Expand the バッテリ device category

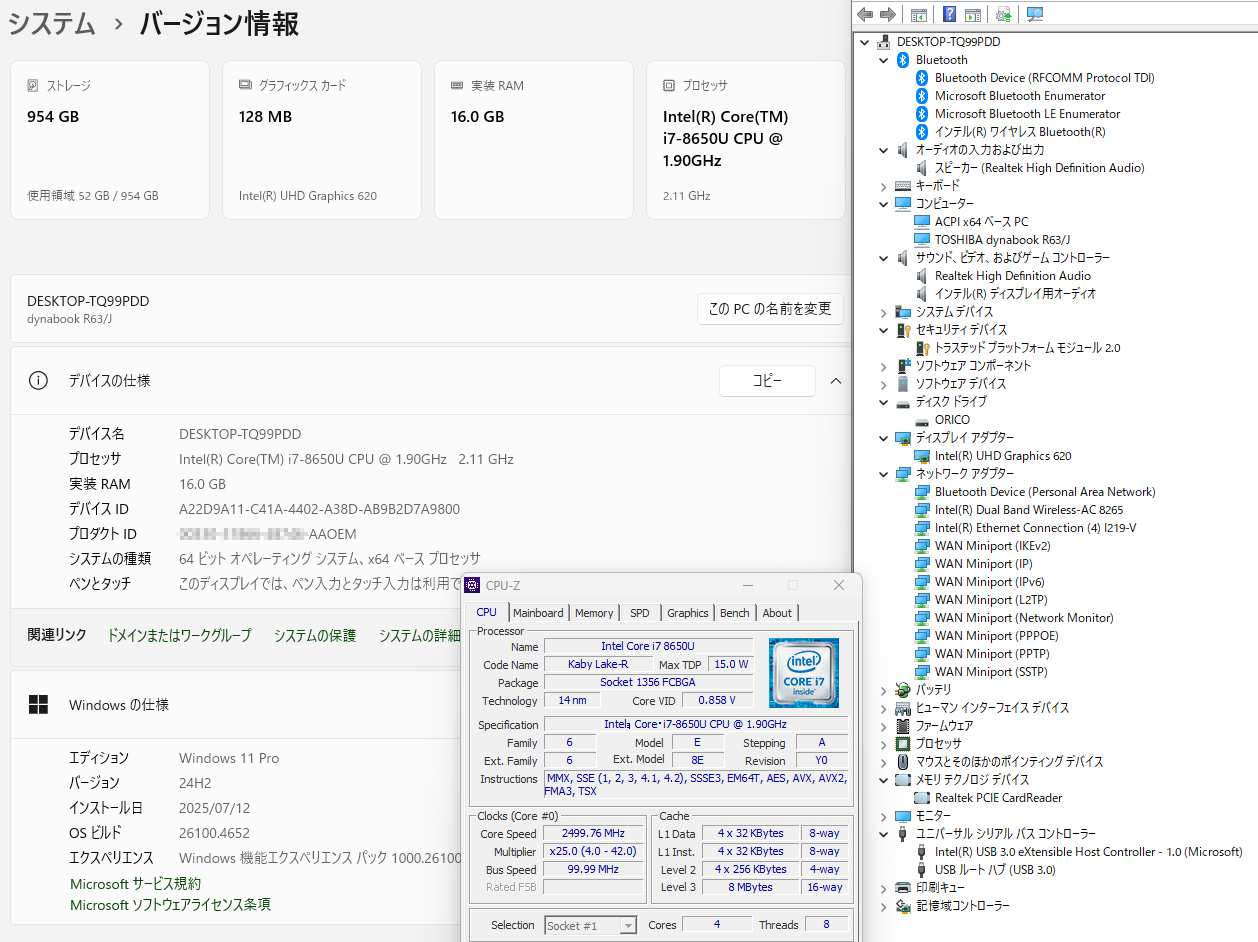(x=883, y=690)
